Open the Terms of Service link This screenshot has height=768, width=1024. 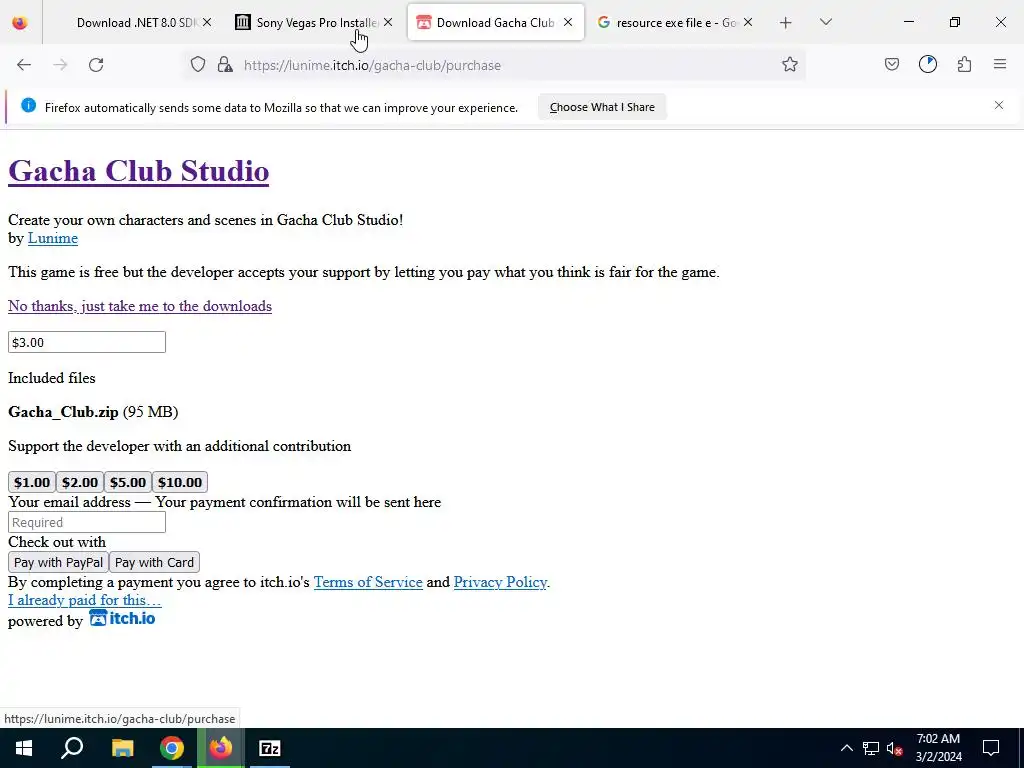click(x=368, y=582)
